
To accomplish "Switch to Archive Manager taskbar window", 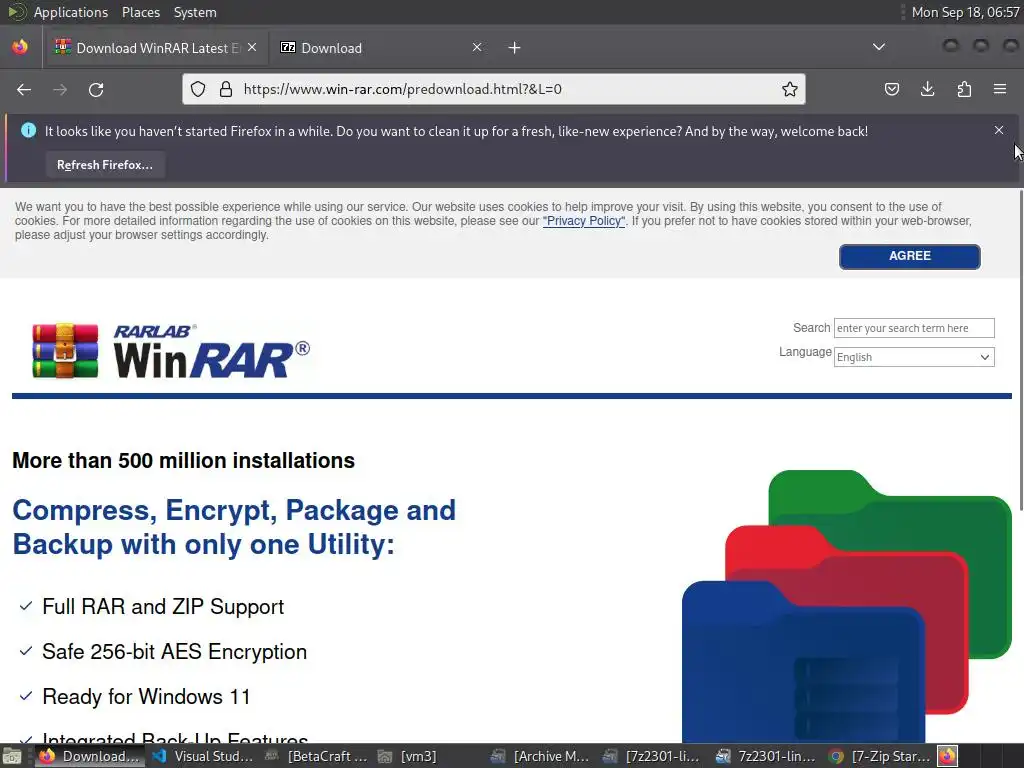I will tap(540, 756).
